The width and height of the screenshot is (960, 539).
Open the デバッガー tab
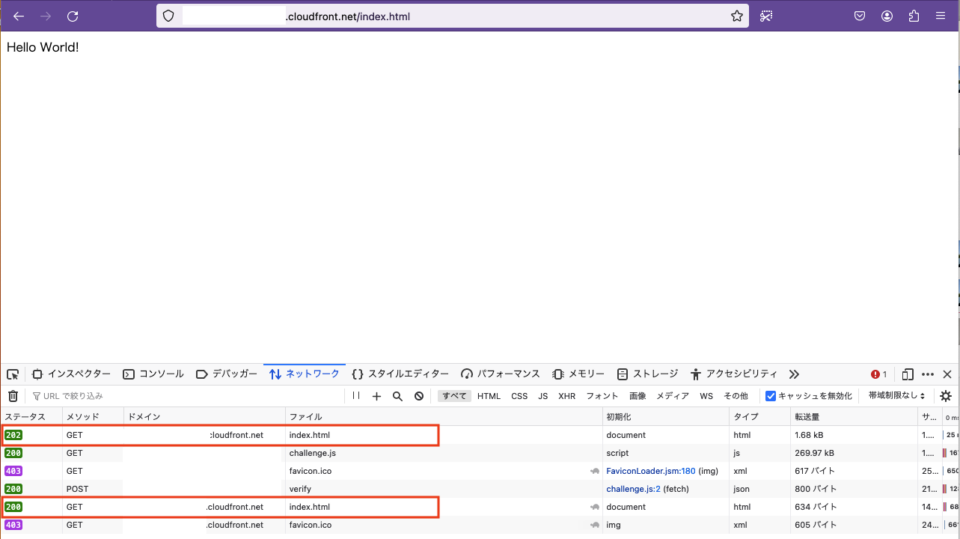click(227, 374)
